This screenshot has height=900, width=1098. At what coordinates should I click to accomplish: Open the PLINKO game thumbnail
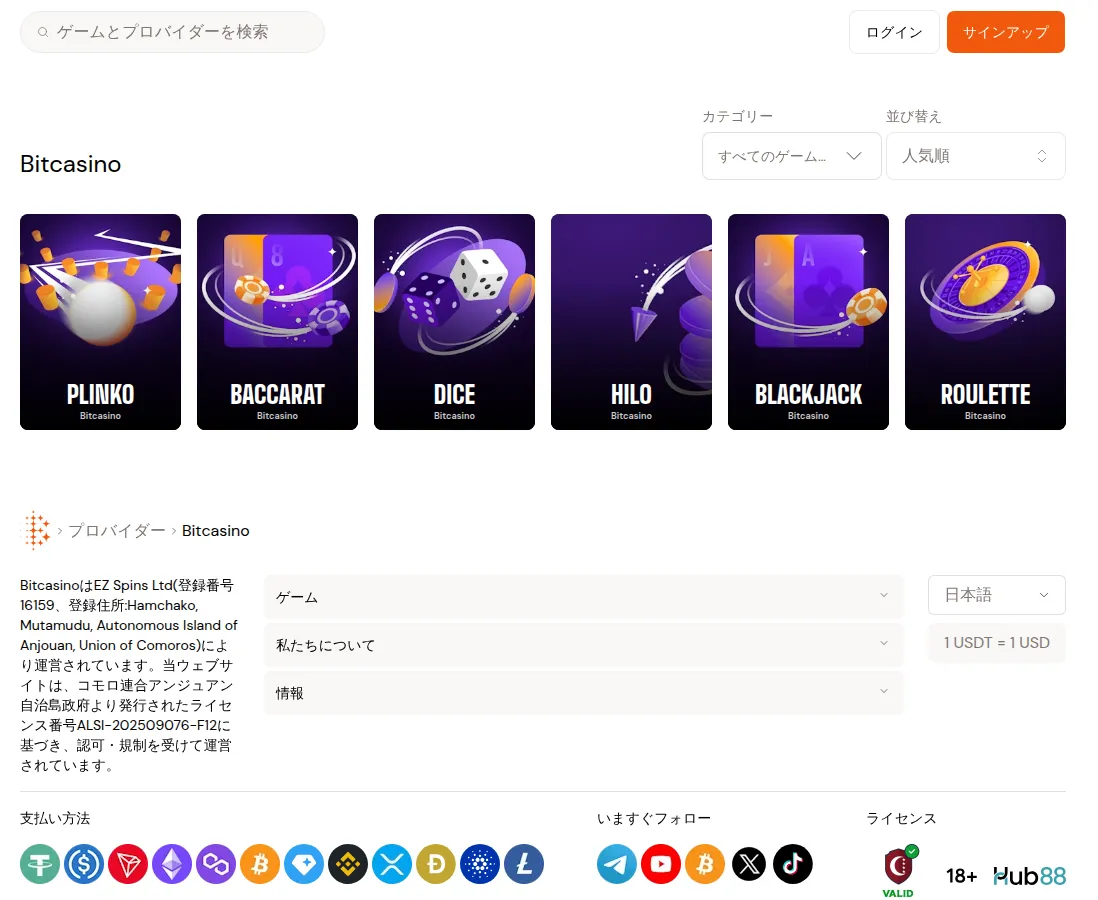100,322
